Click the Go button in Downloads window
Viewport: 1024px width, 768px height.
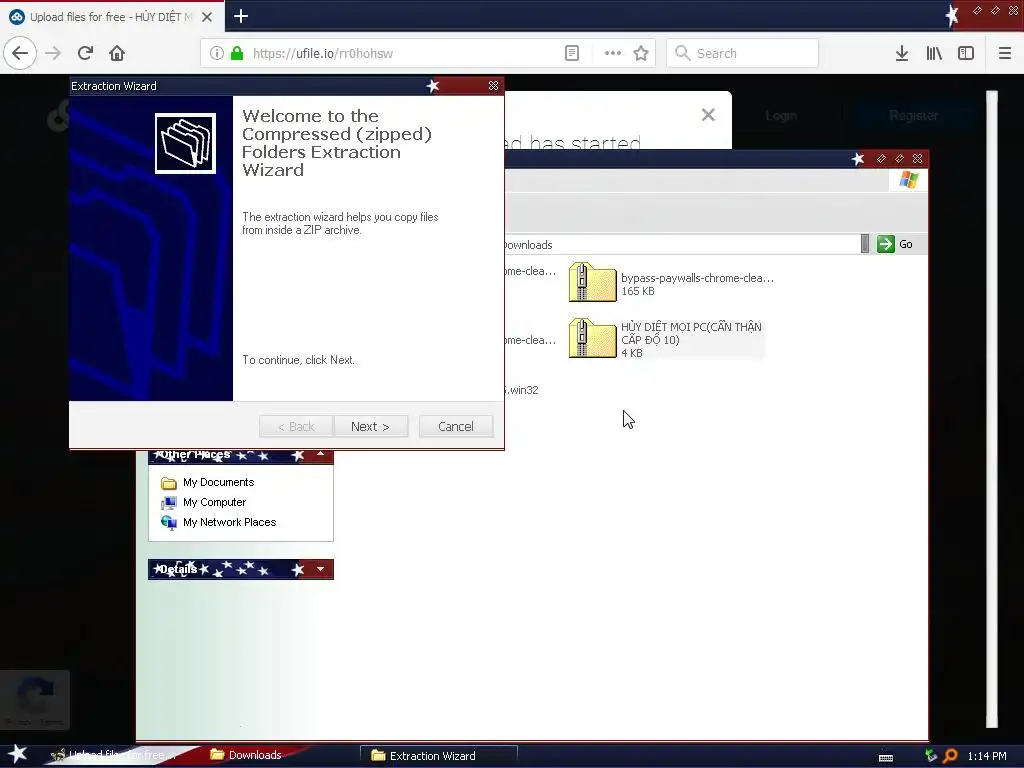click(x=895, y=244)
